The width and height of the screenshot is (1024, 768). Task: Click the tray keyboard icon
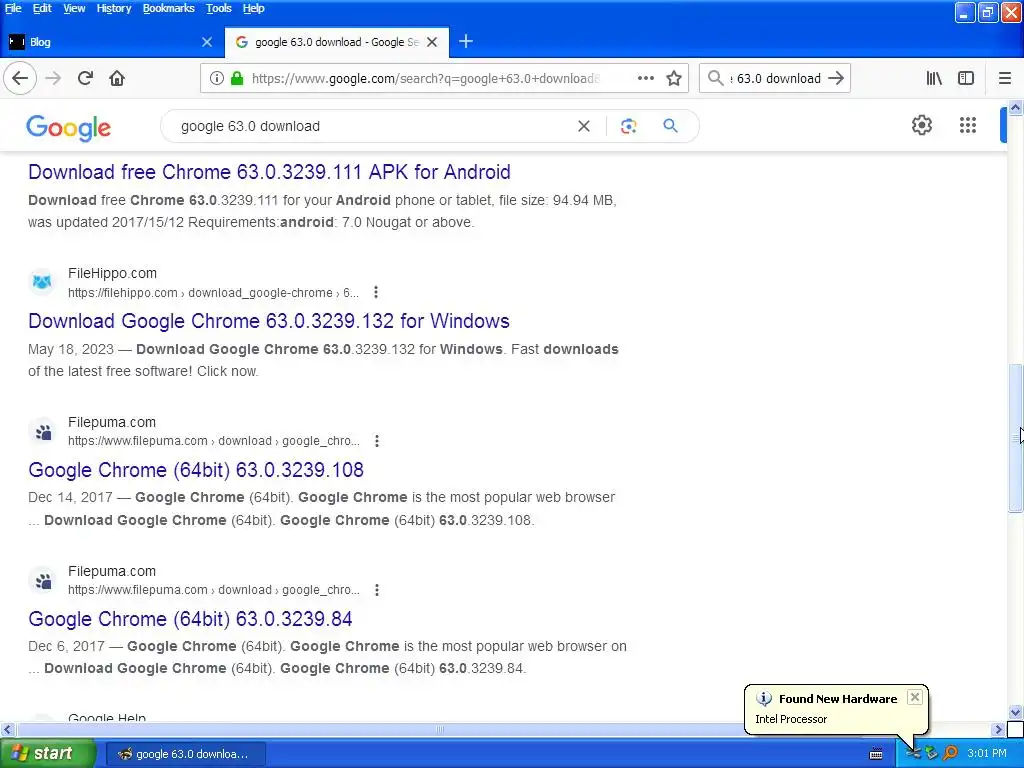876,754
